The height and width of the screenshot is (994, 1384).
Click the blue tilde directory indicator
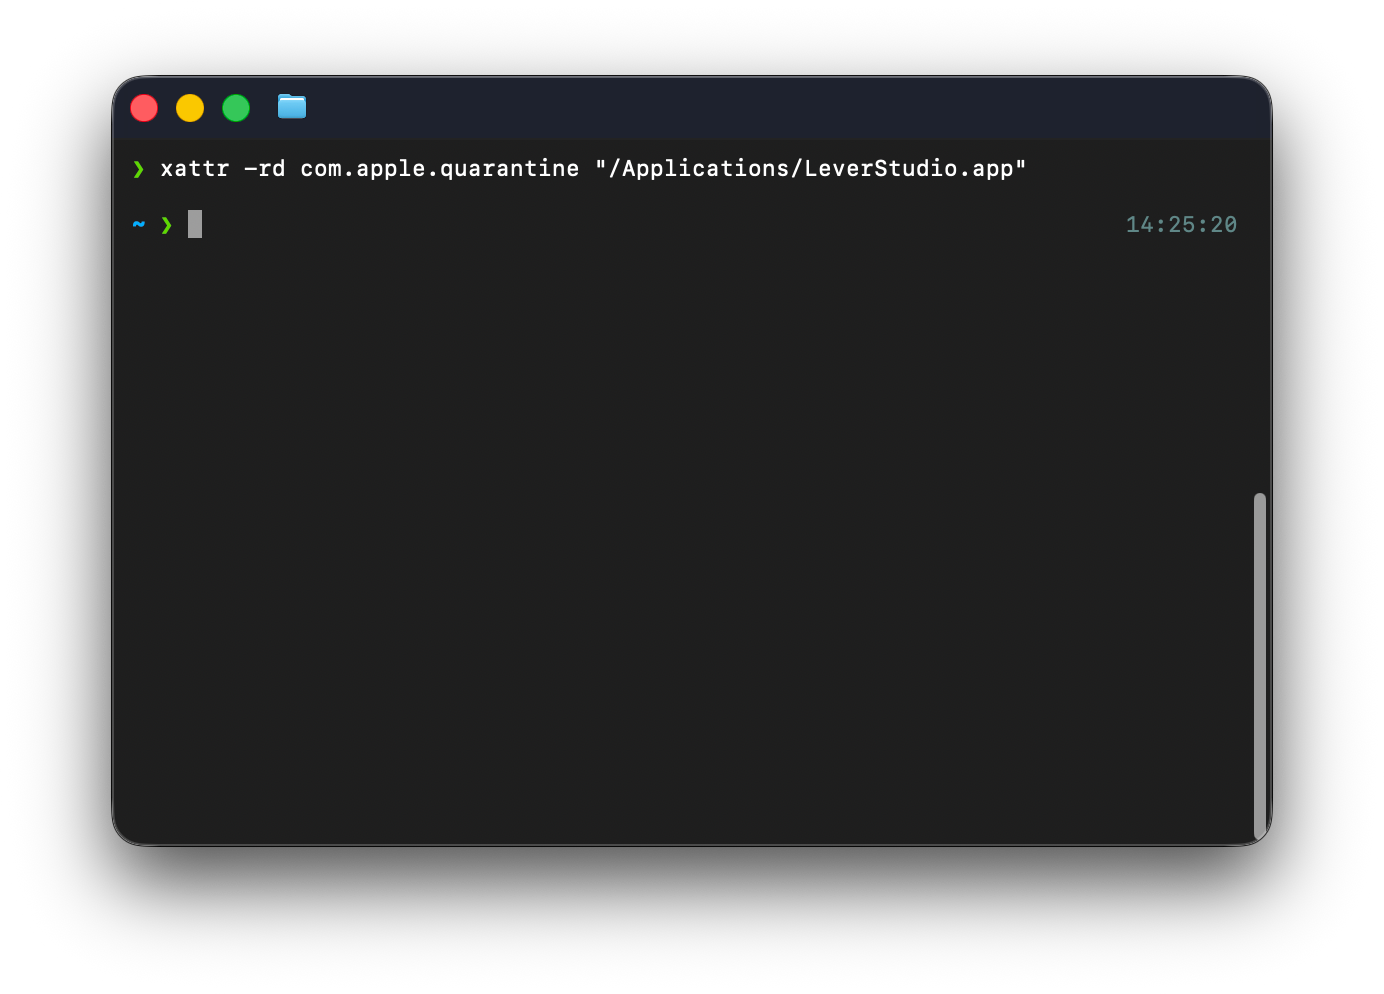[x=139, y=224]
